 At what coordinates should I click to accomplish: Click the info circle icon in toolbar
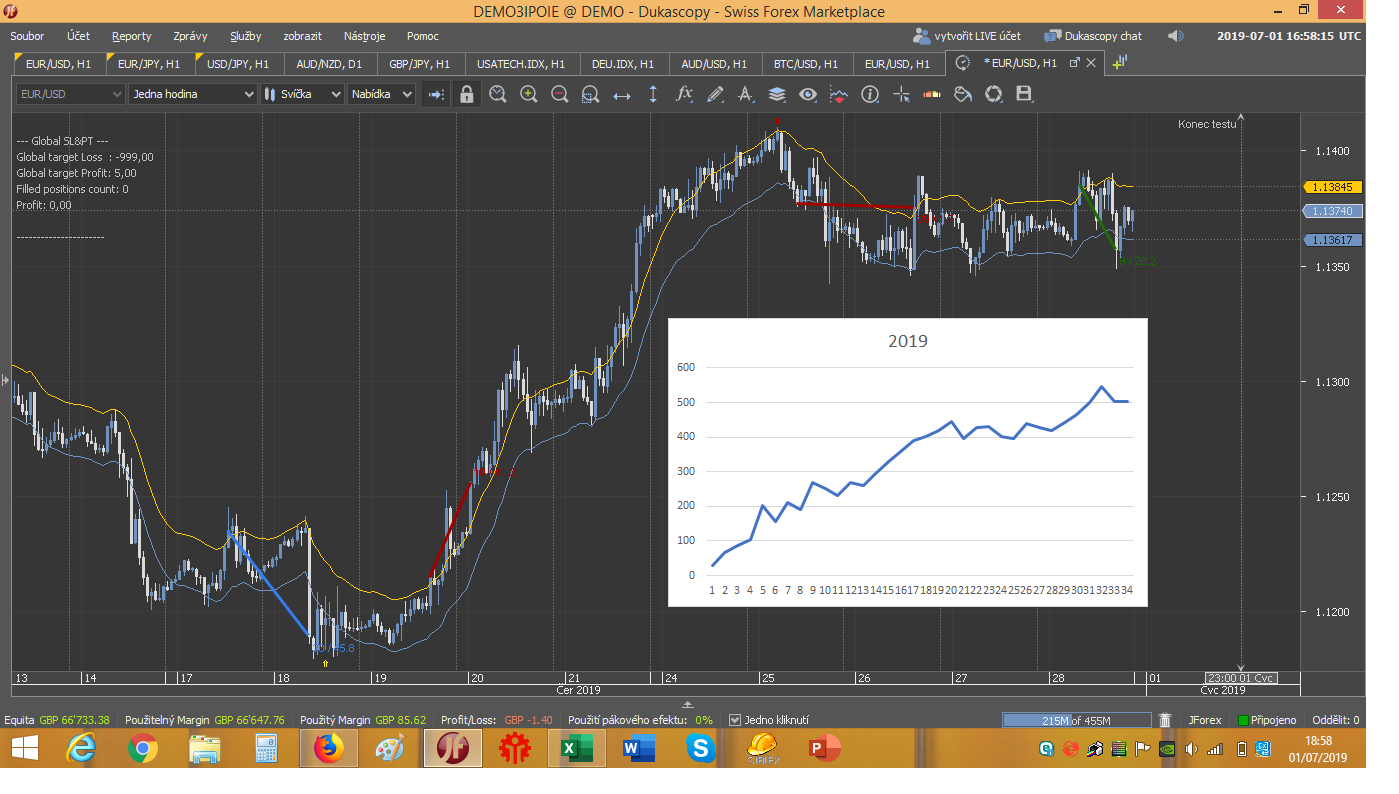(x=870, y=94)
